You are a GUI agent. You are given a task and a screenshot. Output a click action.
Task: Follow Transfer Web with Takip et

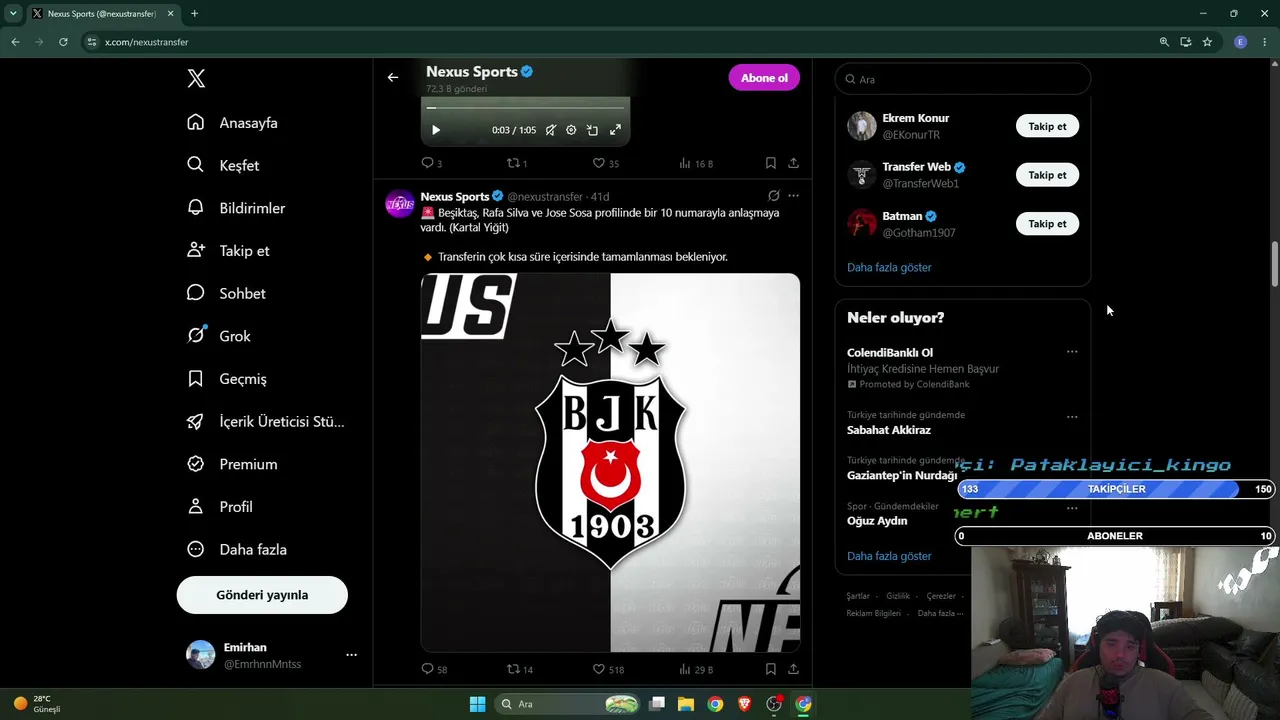(x=1047, y=175)
